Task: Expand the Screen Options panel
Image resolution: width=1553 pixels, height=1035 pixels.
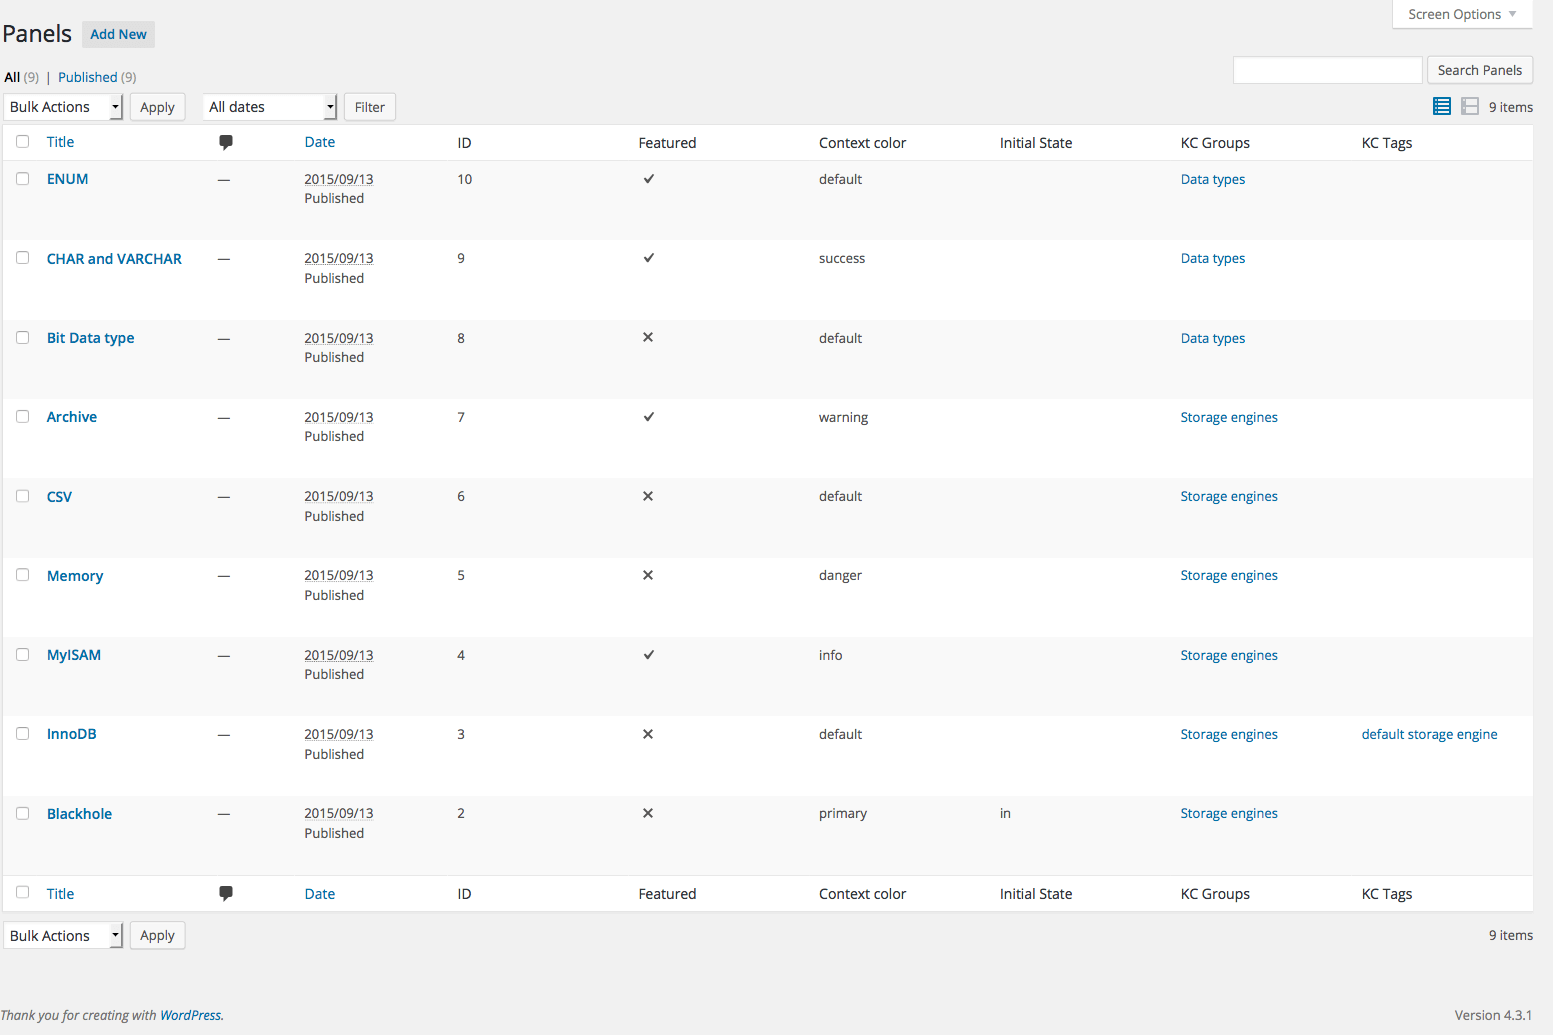Action: pyautogui.click(x=1461, y=14)
